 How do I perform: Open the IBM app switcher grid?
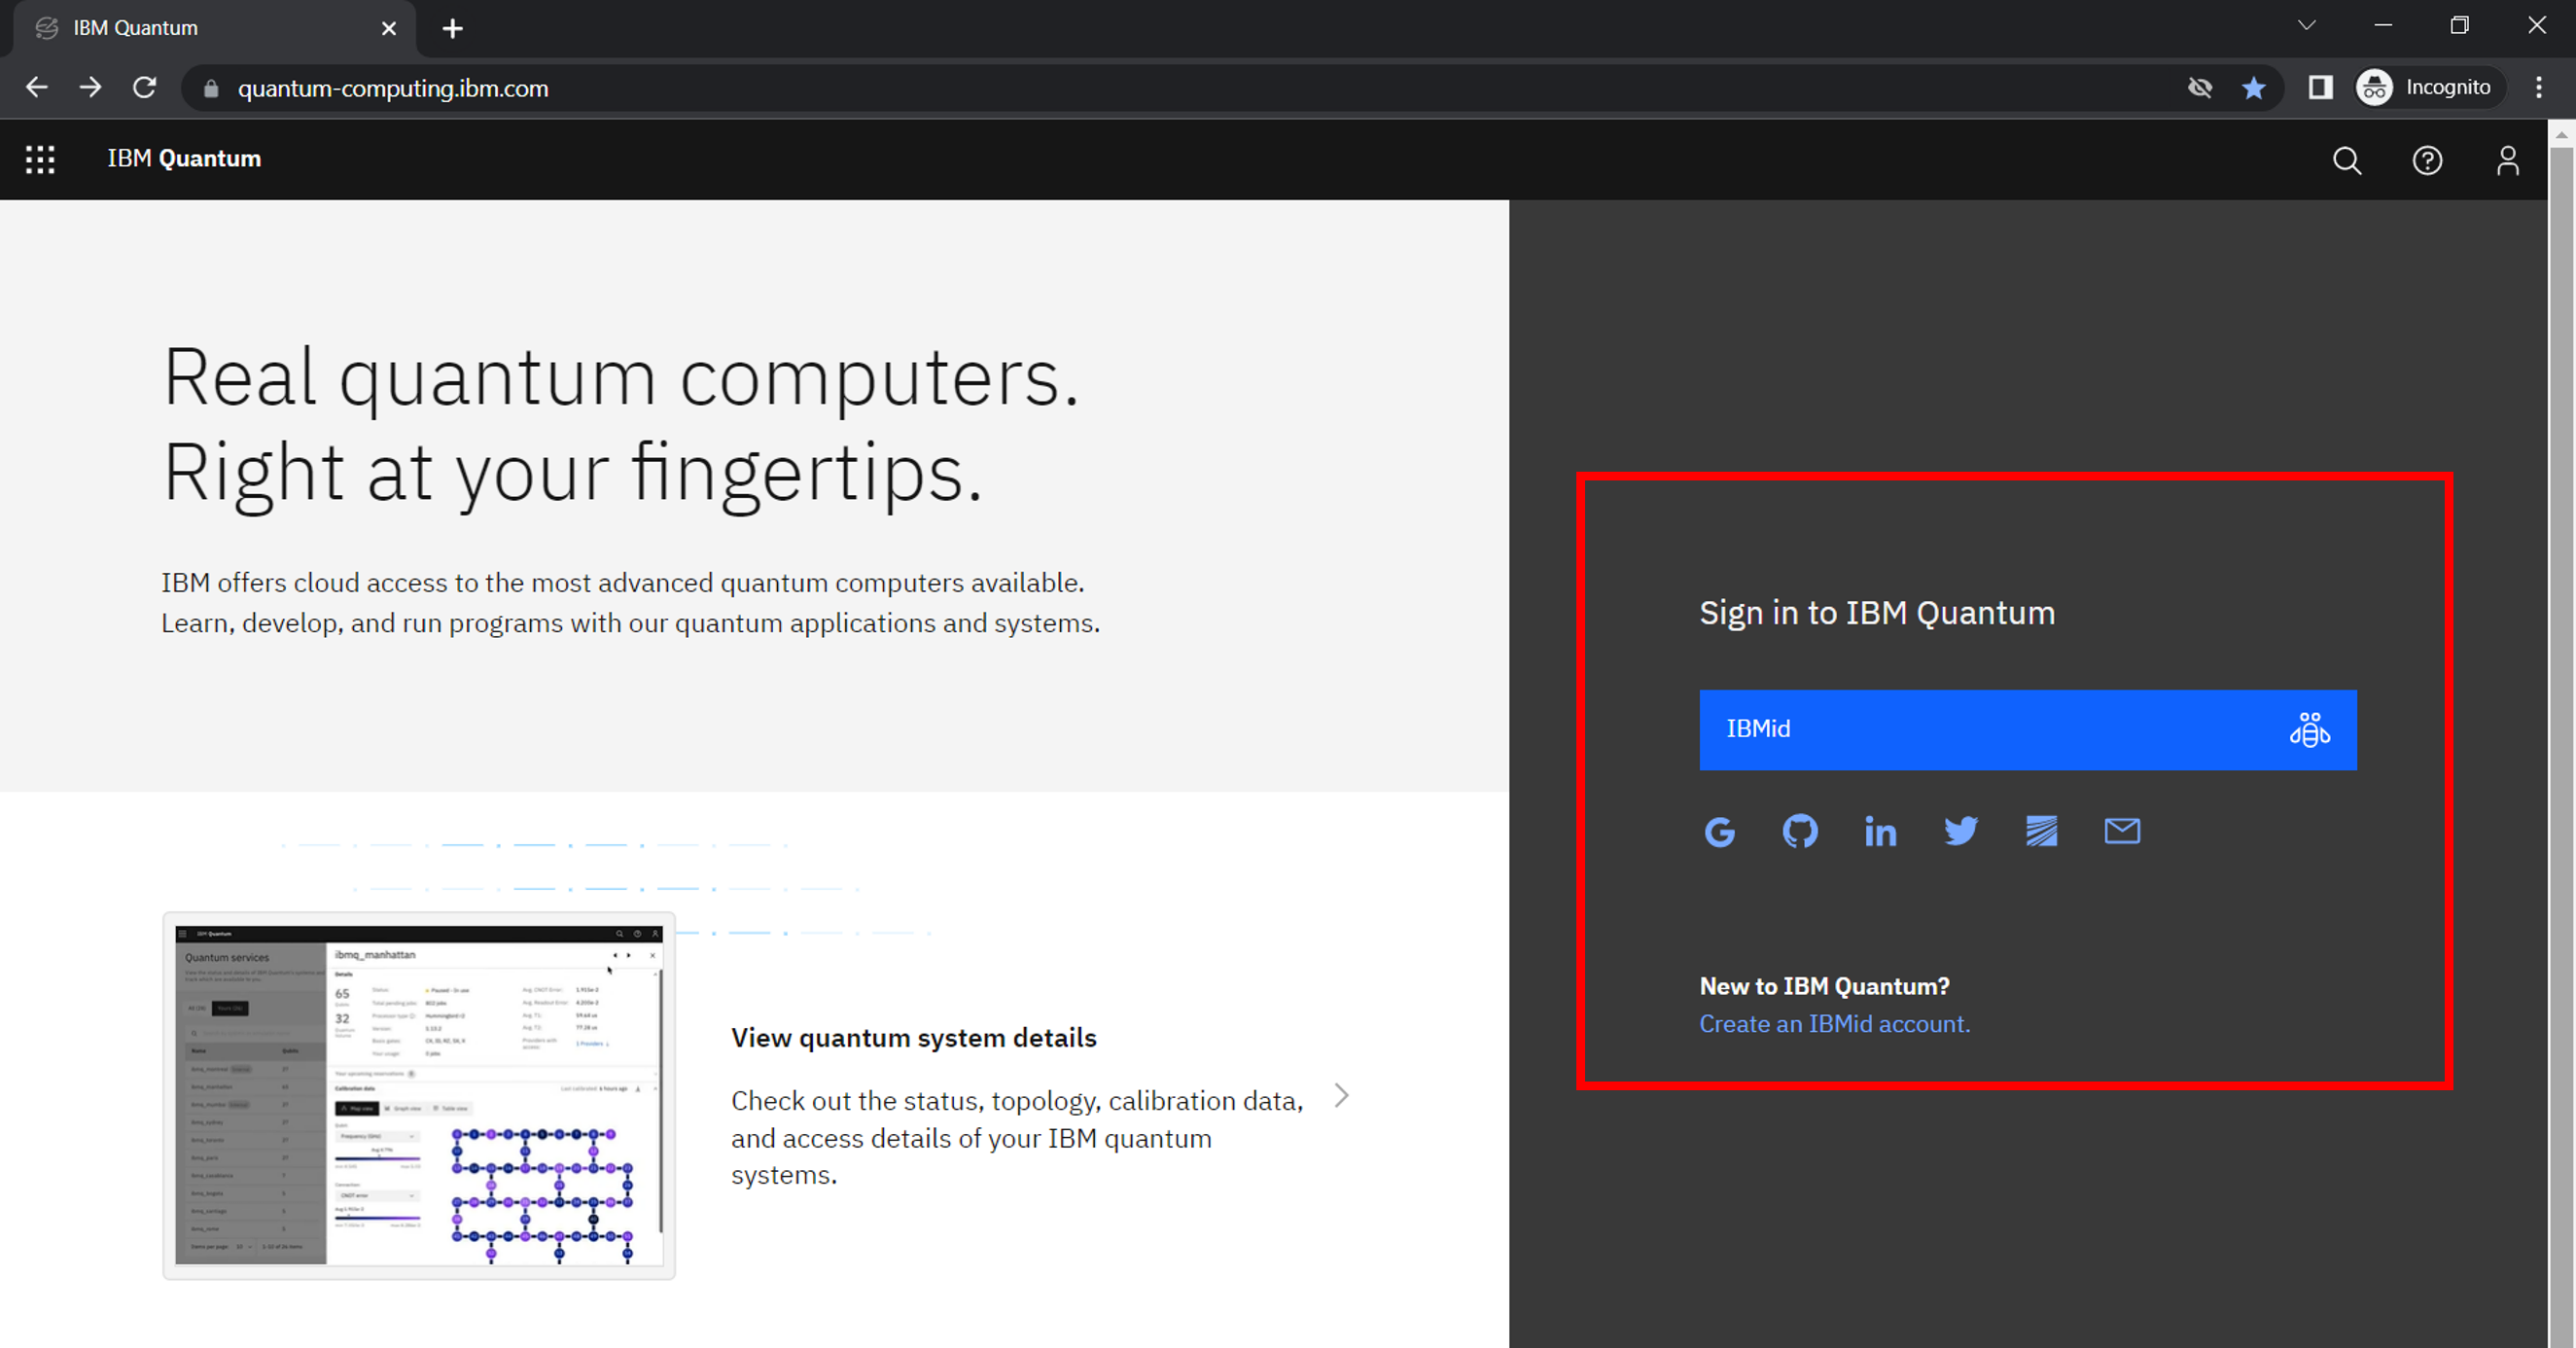point(40,159)
